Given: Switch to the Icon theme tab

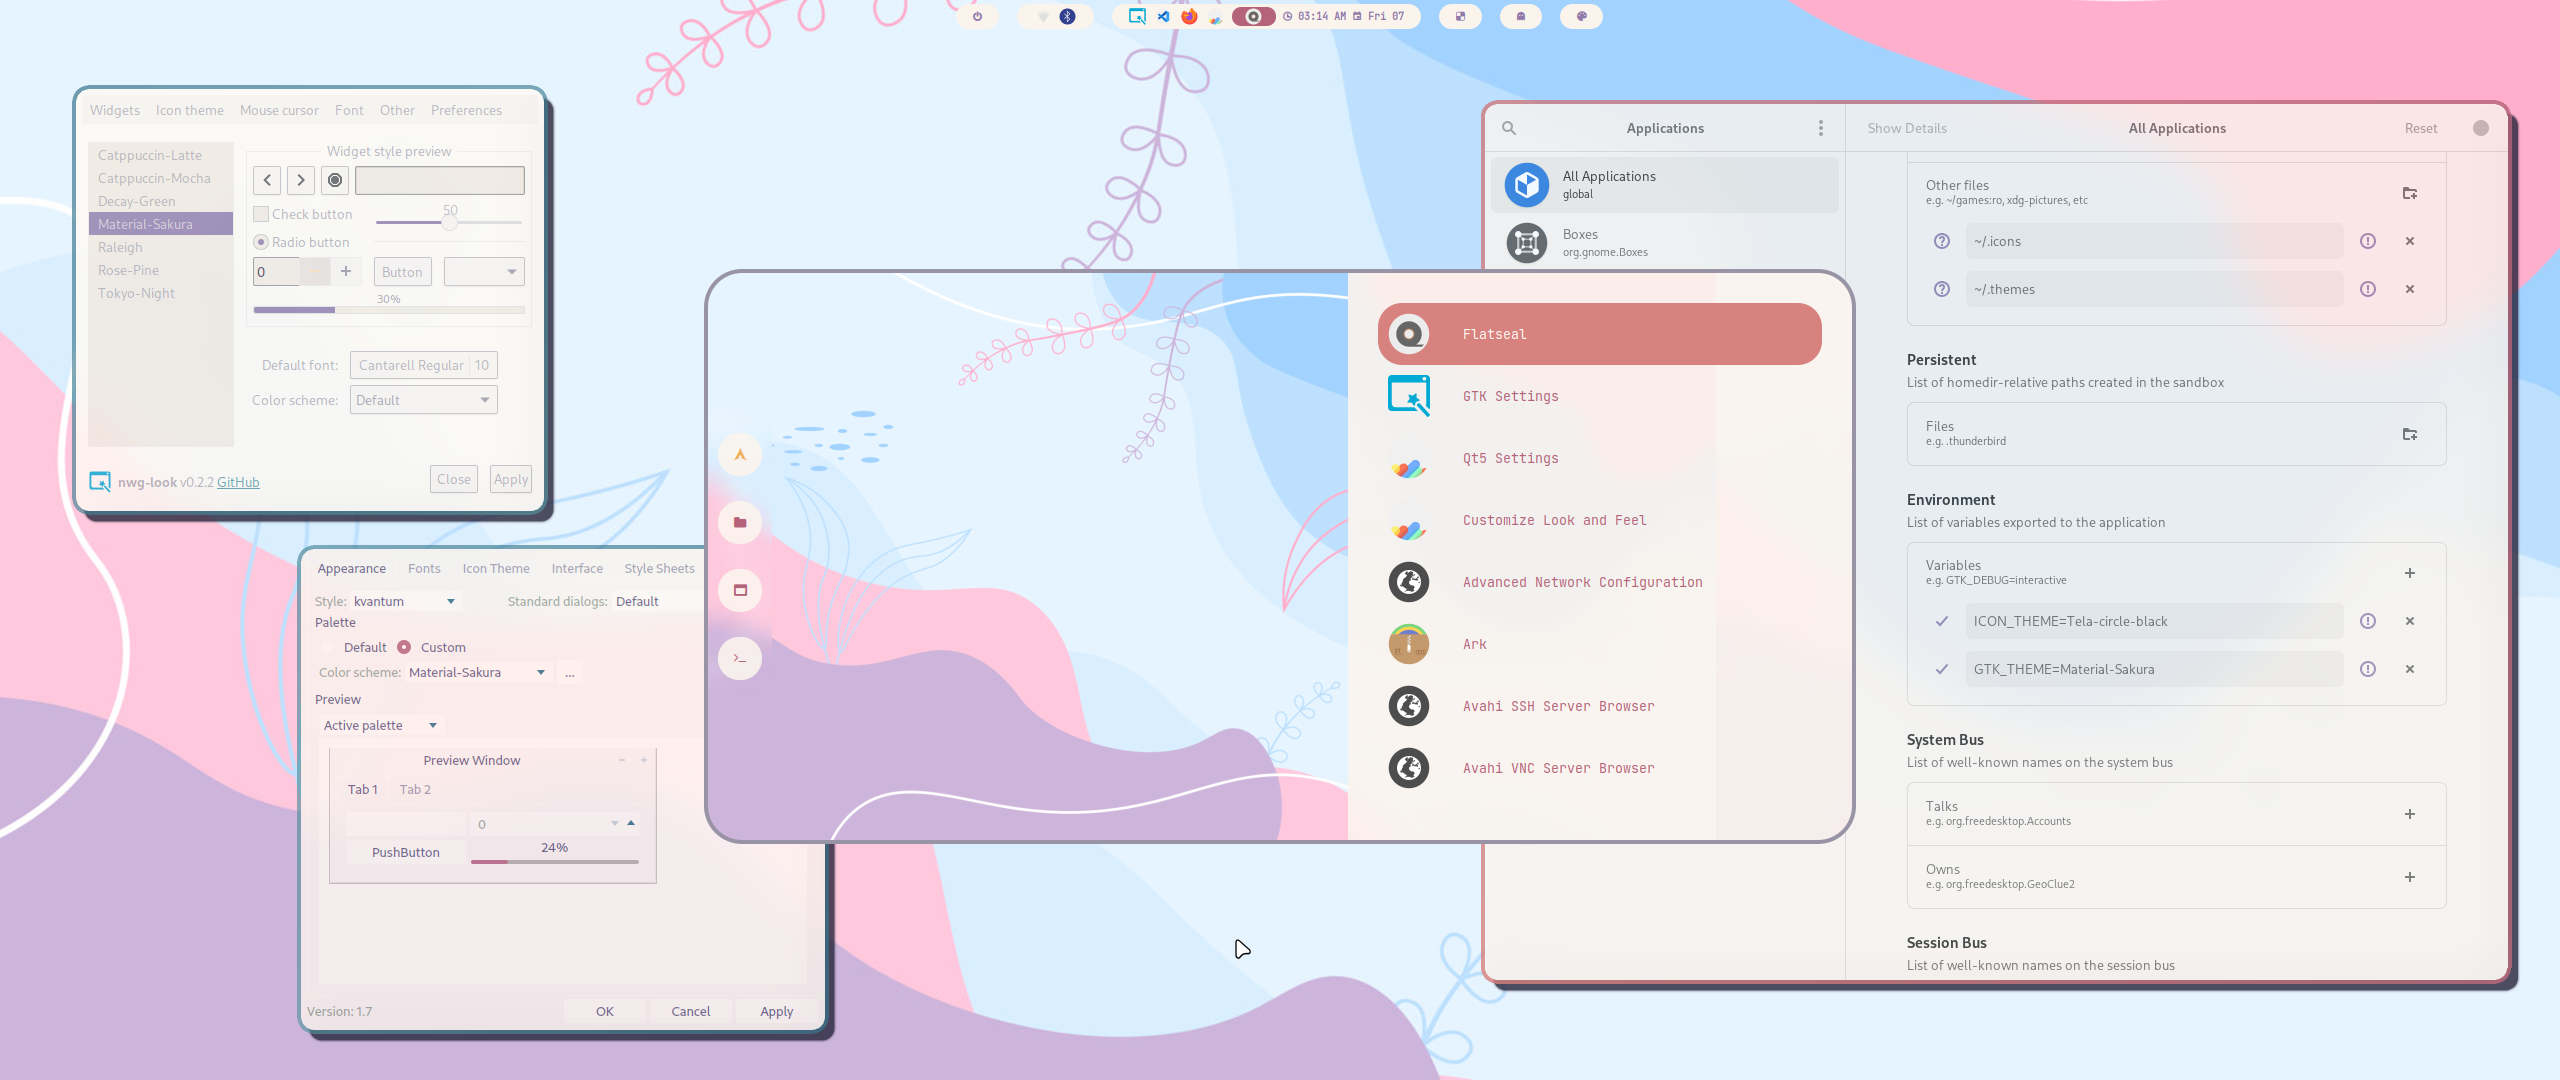Looking at the screenshot, I should pos(189,110).
